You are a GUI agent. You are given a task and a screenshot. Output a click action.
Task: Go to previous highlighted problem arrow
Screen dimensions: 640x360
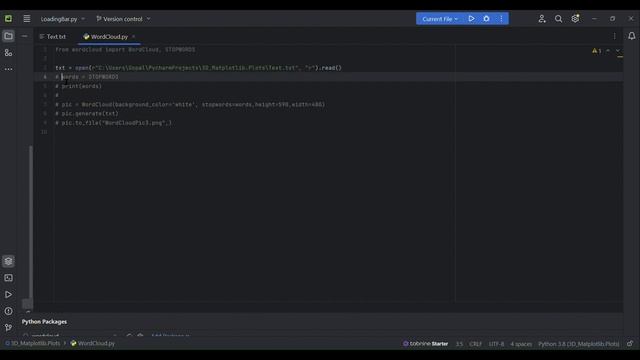608,51
